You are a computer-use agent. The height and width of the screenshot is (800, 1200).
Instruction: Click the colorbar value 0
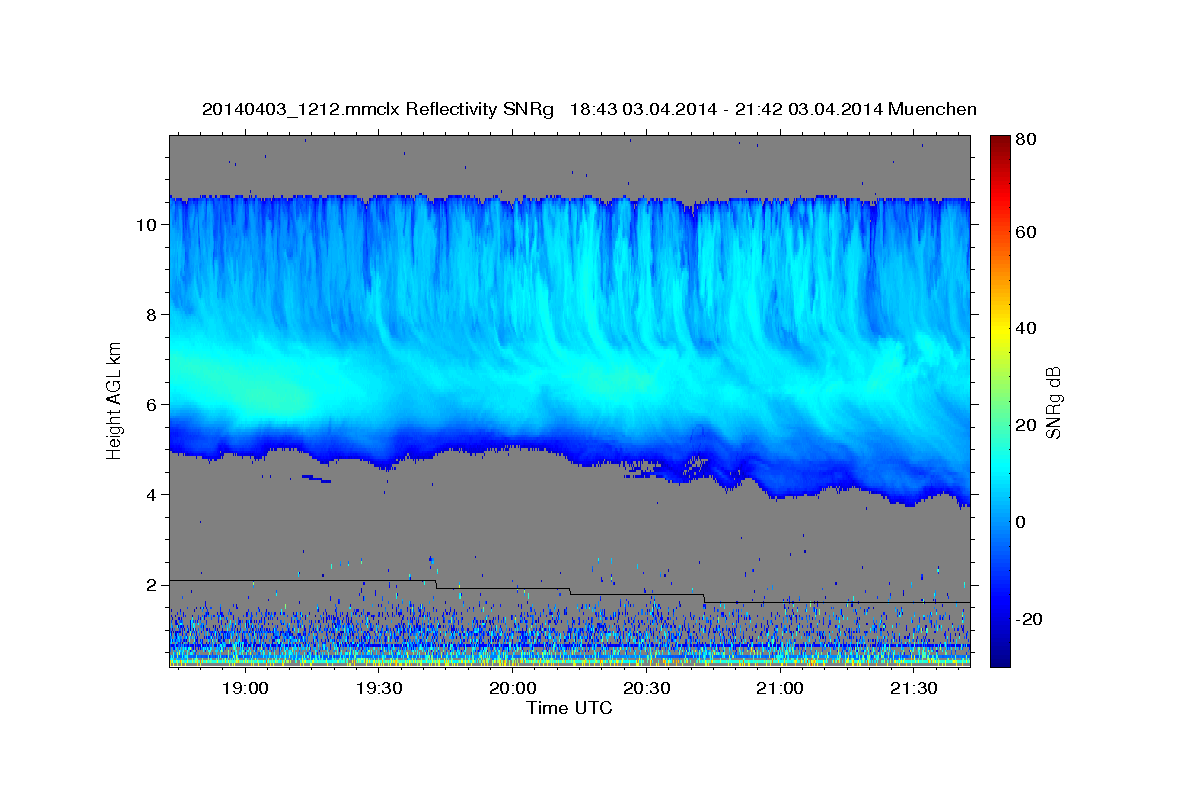point(1022,522)
